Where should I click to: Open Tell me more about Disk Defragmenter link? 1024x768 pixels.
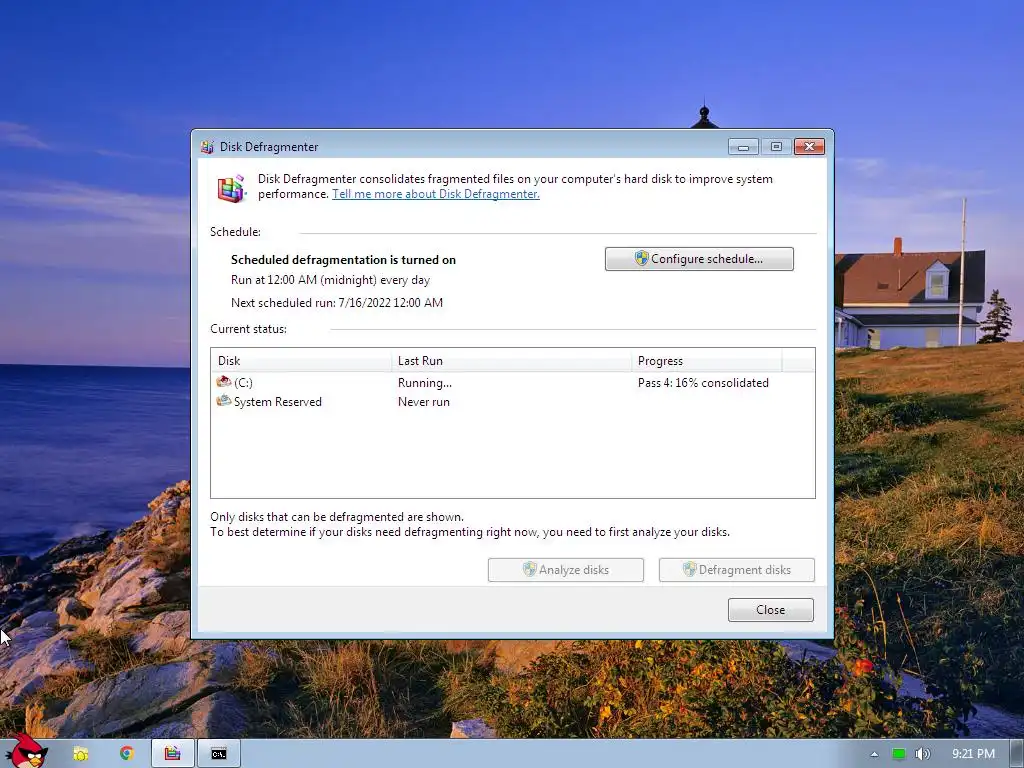(x=436, y=194)
